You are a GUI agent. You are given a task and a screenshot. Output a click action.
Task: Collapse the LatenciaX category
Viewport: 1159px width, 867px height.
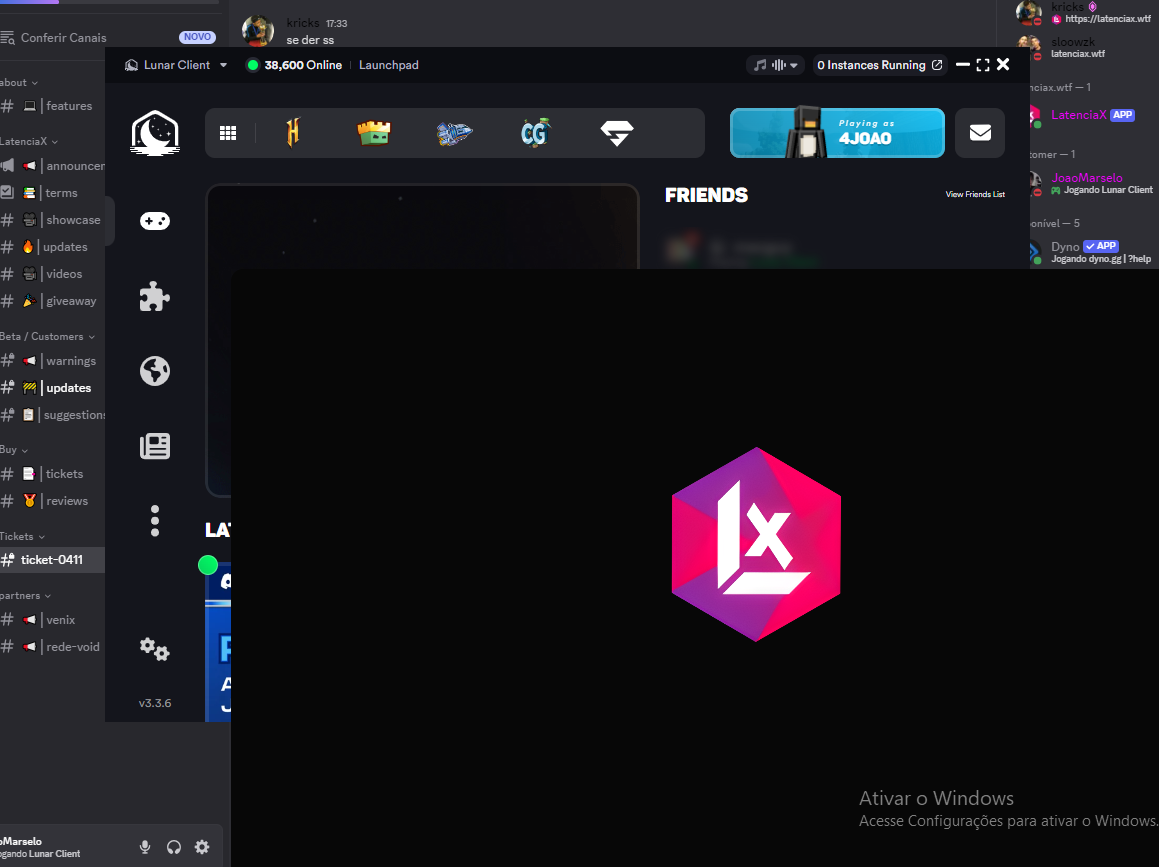pyautogui.click(x=29, y=141)
